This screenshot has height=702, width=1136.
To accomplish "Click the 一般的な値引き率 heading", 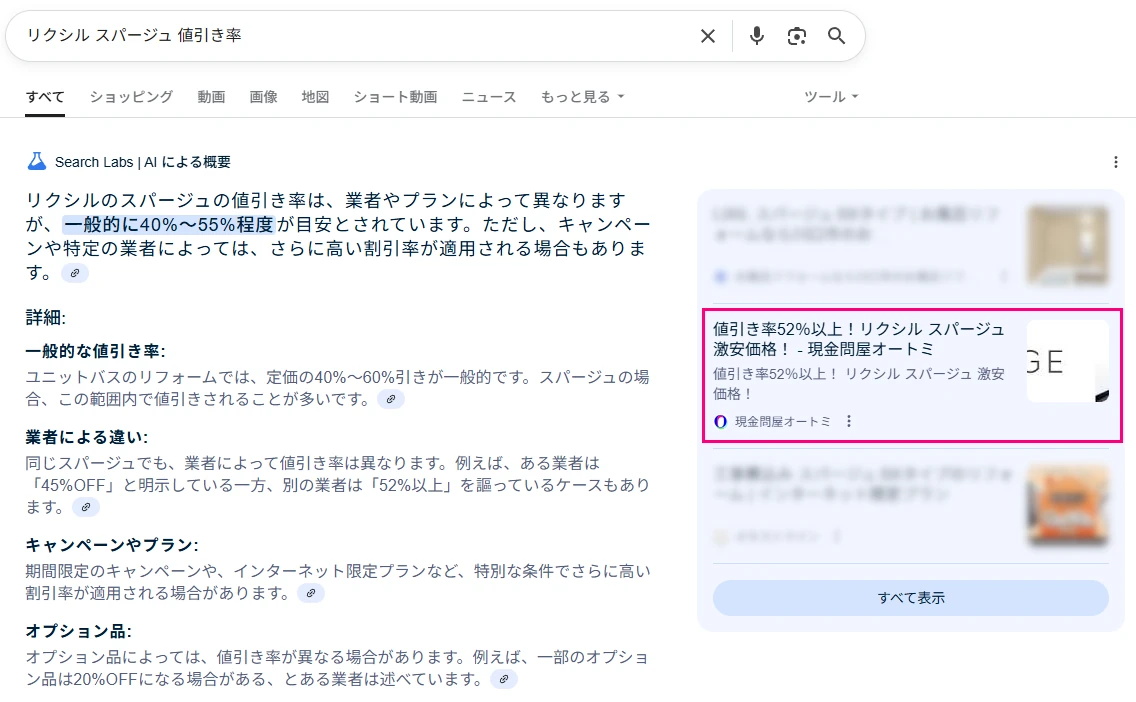I will pyautogui.click(x=96, y=351).
